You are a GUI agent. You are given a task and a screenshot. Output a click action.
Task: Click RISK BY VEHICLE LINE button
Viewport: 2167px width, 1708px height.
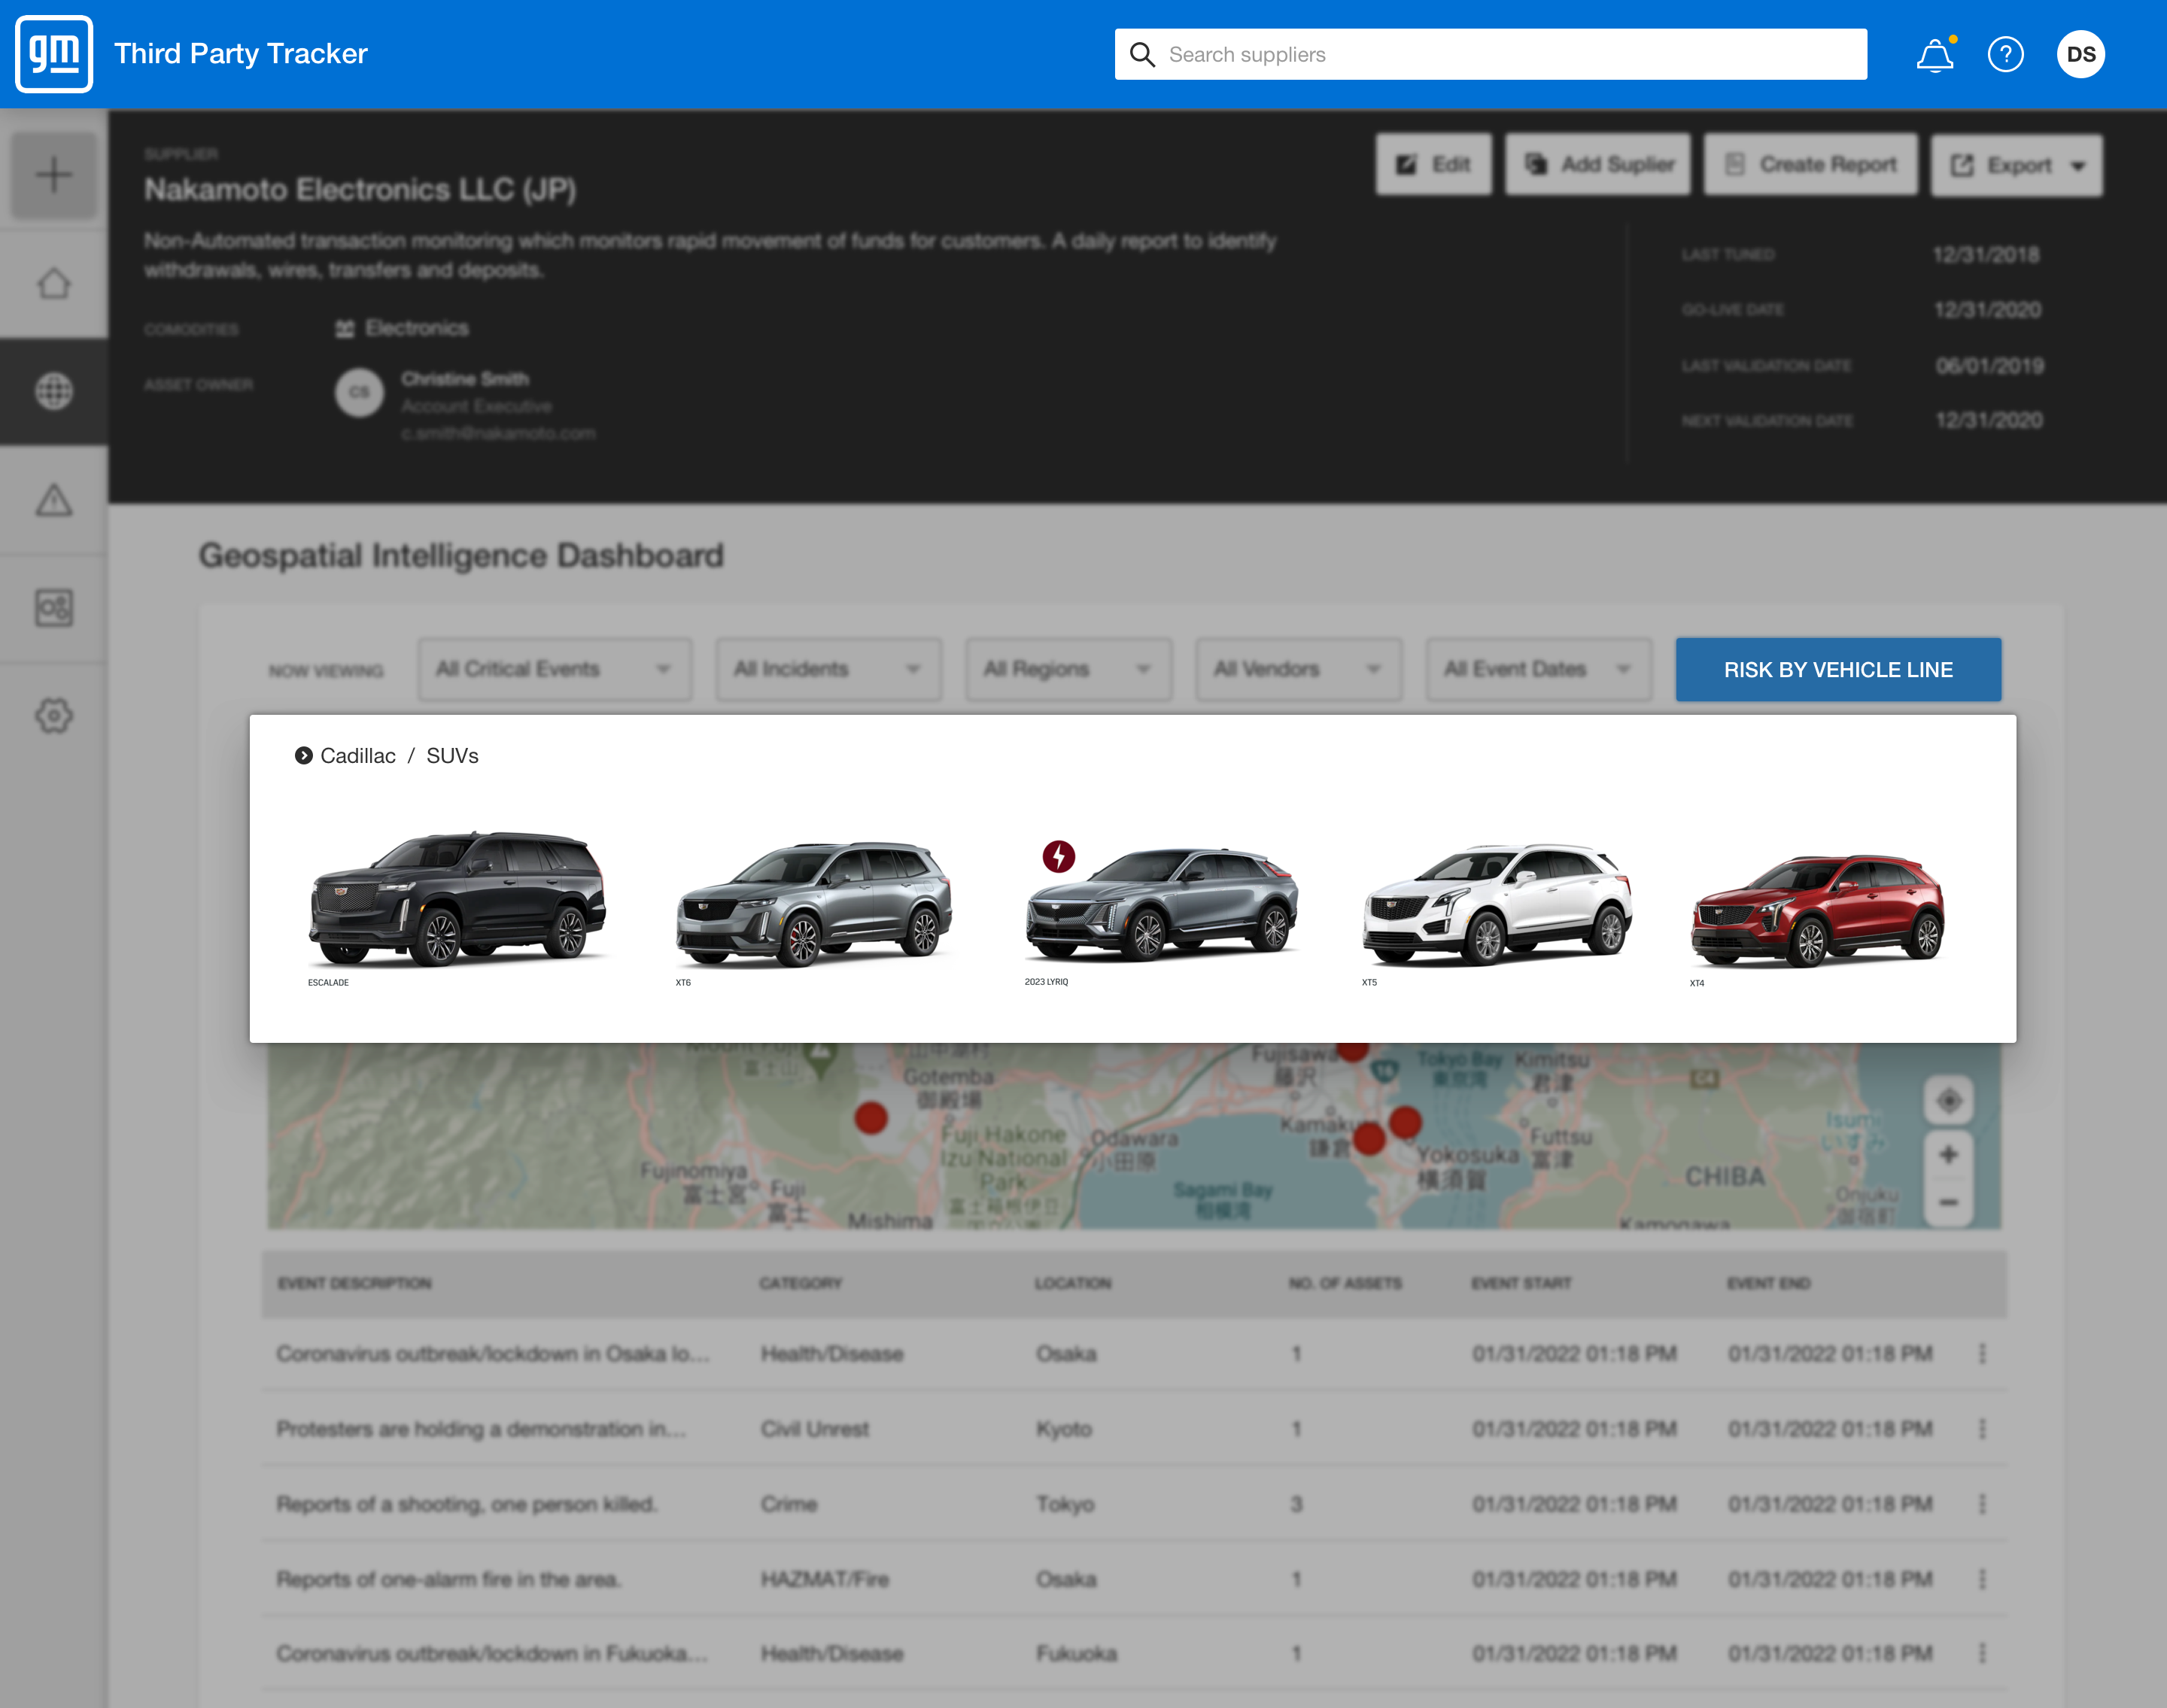click(x=1838, y=669)
